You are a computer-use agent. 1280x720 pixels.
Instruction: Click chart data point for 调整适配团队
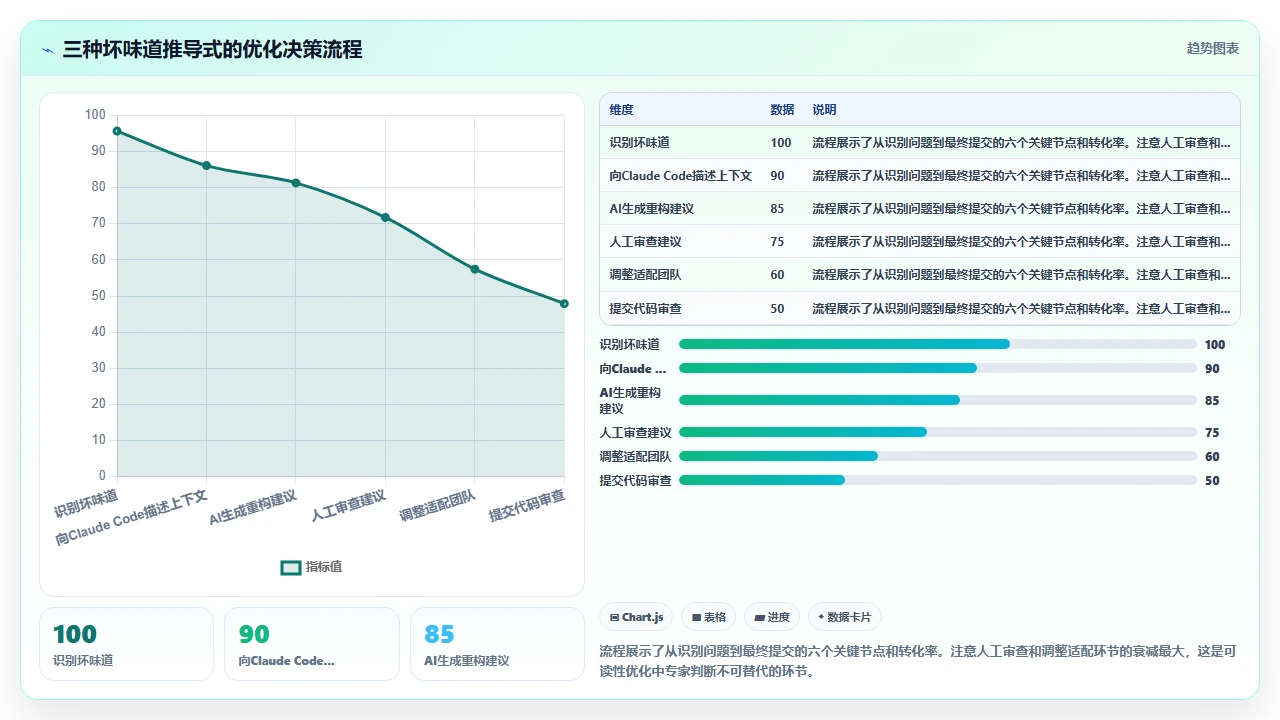[475, 269]
